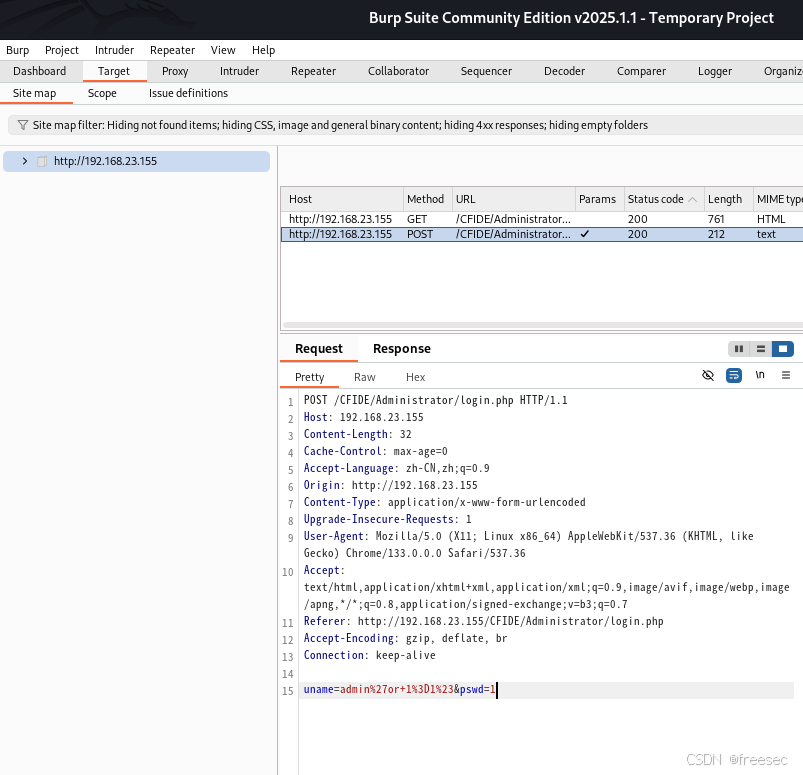Image resolution: width=803 pixels, height=775 pixels.
Task: Open the View menu
Action: click(x=223, y=50)
